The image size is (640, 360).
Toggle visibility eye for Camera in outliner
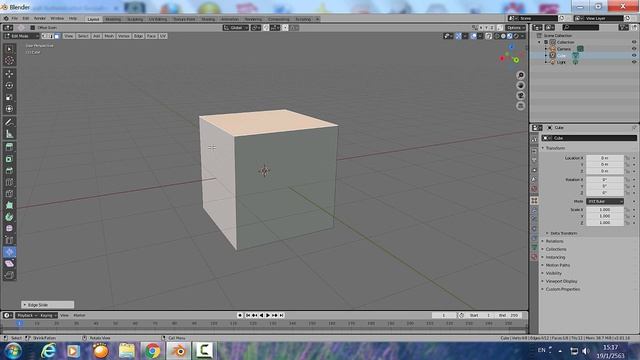tap(634, 49)
